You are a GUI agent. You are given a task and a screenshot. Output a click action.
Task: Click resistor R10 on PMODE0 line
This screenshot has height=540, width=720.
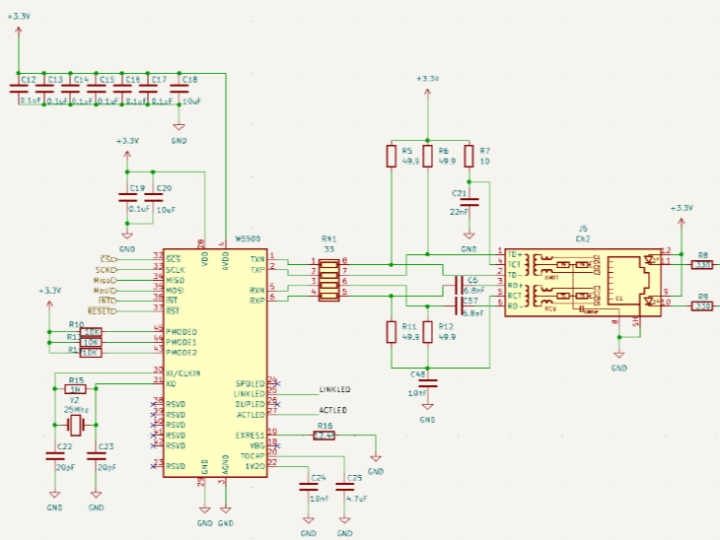[90, 331]
